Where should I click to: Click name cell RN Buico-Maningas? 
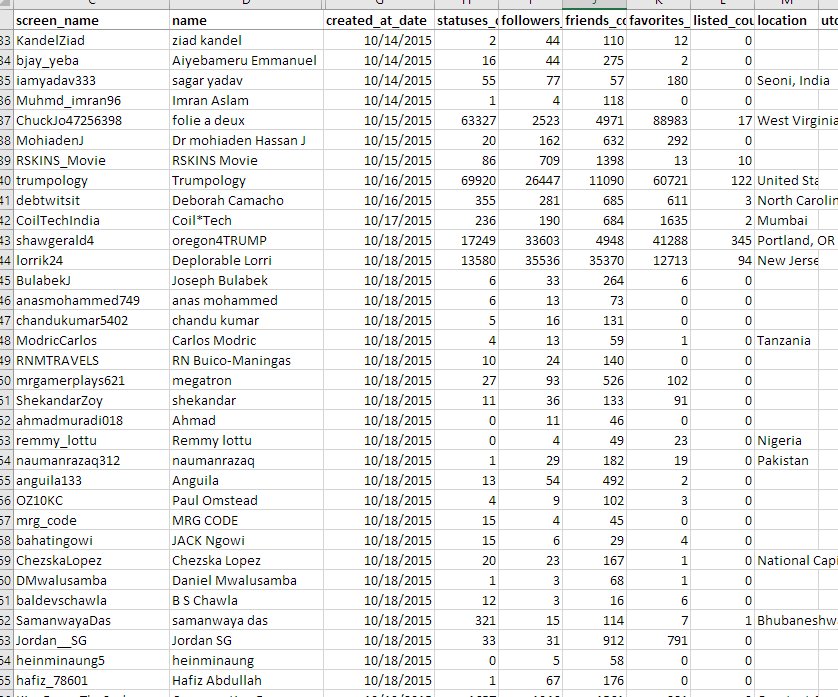point(246,360)
